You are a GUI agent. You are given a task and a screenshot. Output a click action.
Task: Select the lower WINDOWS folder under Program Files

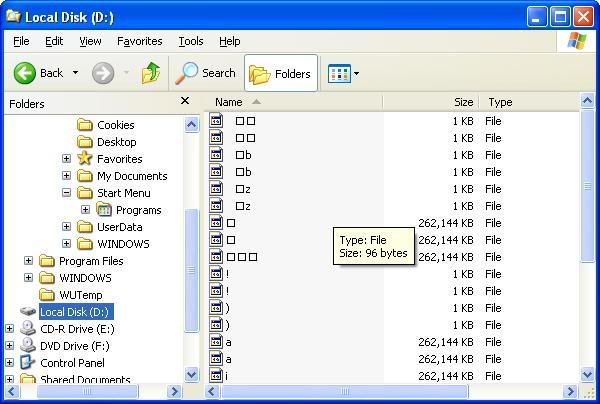(x=85, y=278)
